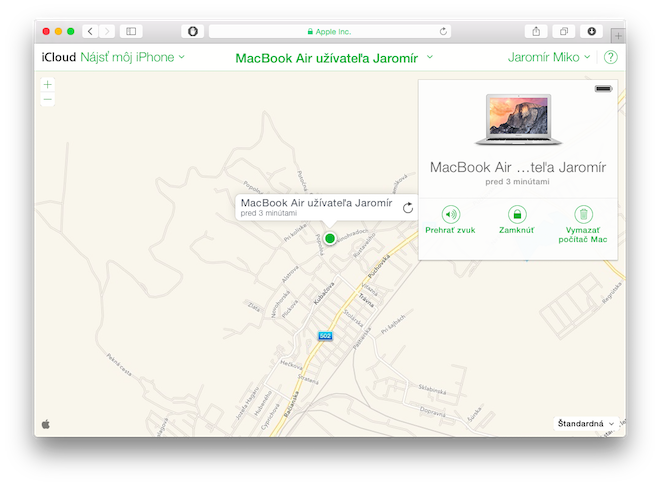Click the 502 road marker
660x486 pixels.
coord(325,336)
